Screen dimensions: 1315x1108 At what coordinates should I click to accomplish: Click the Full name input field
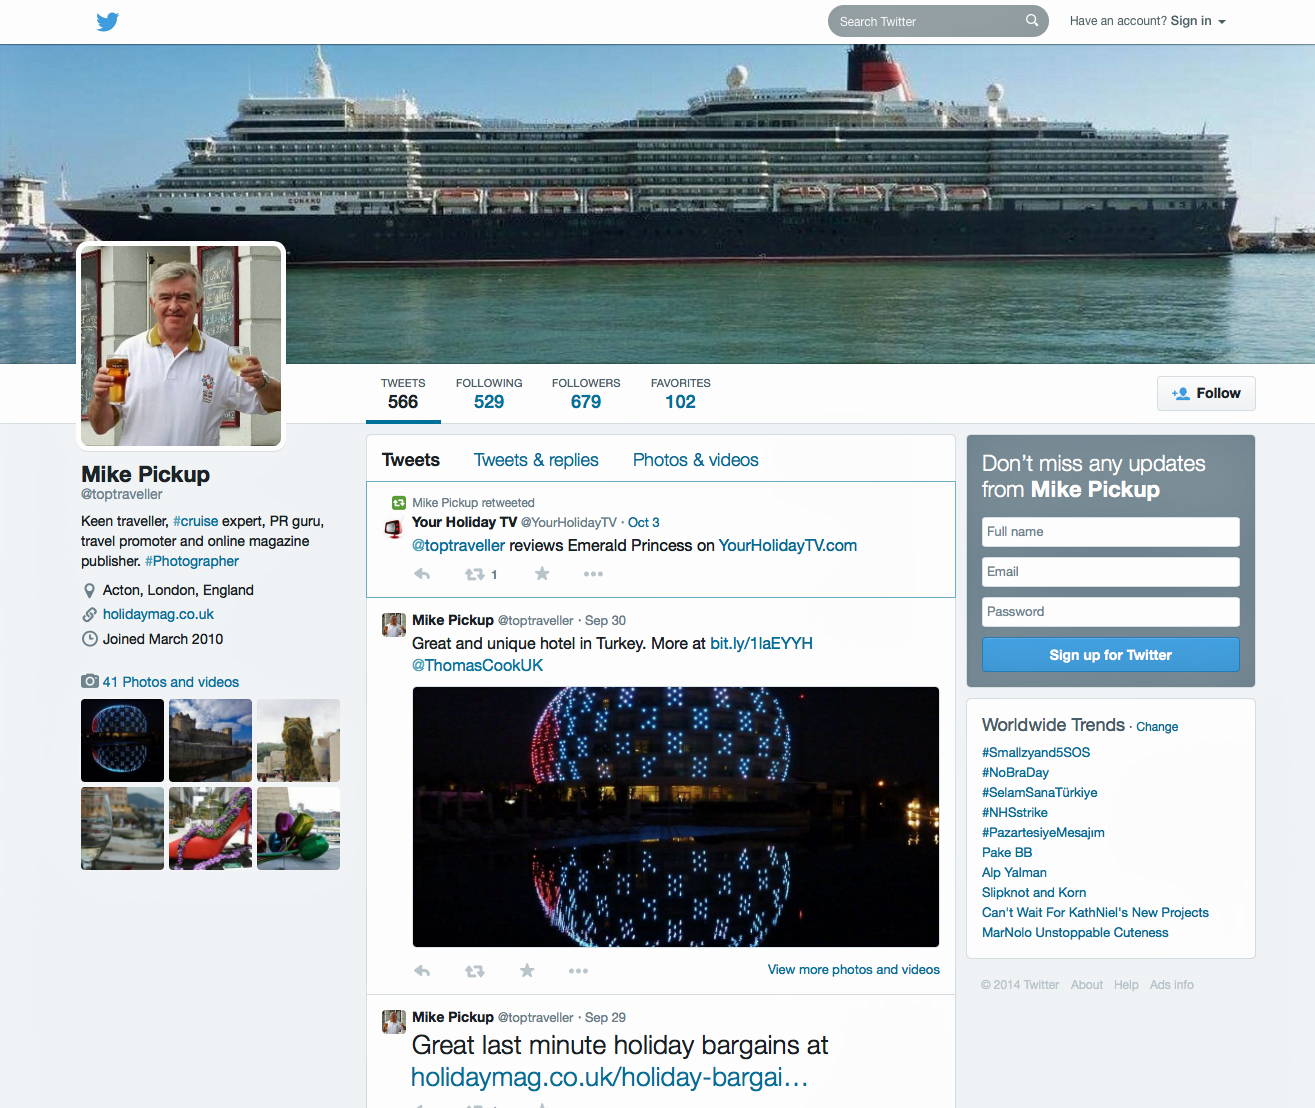tap(1110, 532)
